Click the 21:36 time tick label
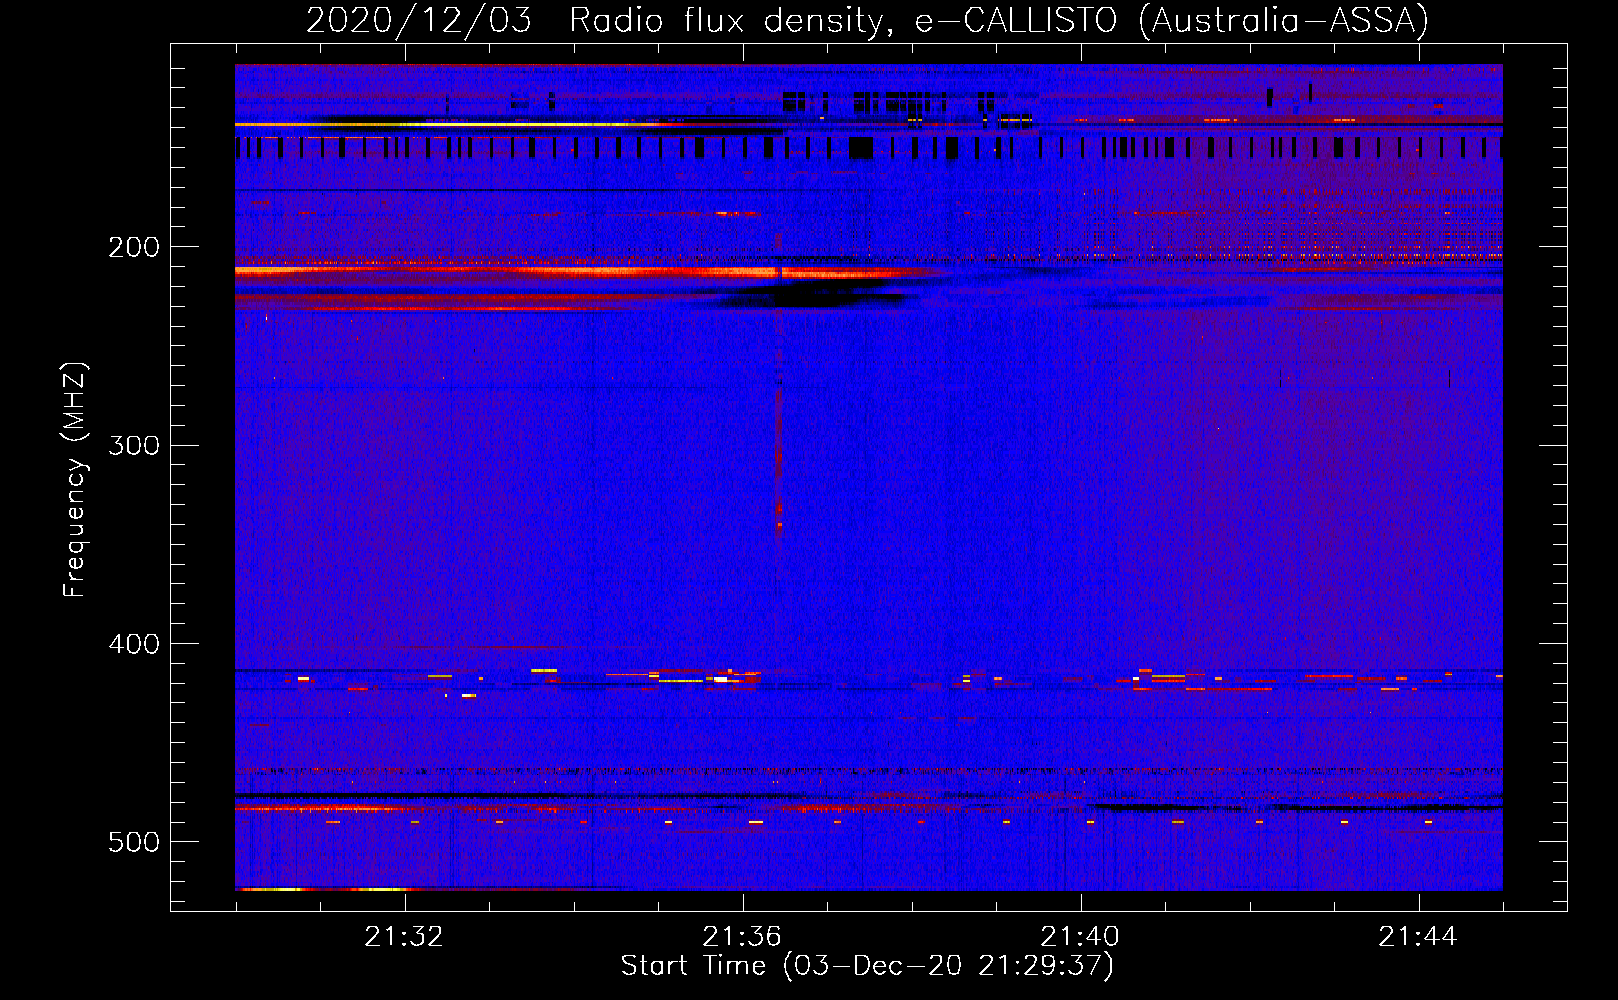 coord(742,937)
